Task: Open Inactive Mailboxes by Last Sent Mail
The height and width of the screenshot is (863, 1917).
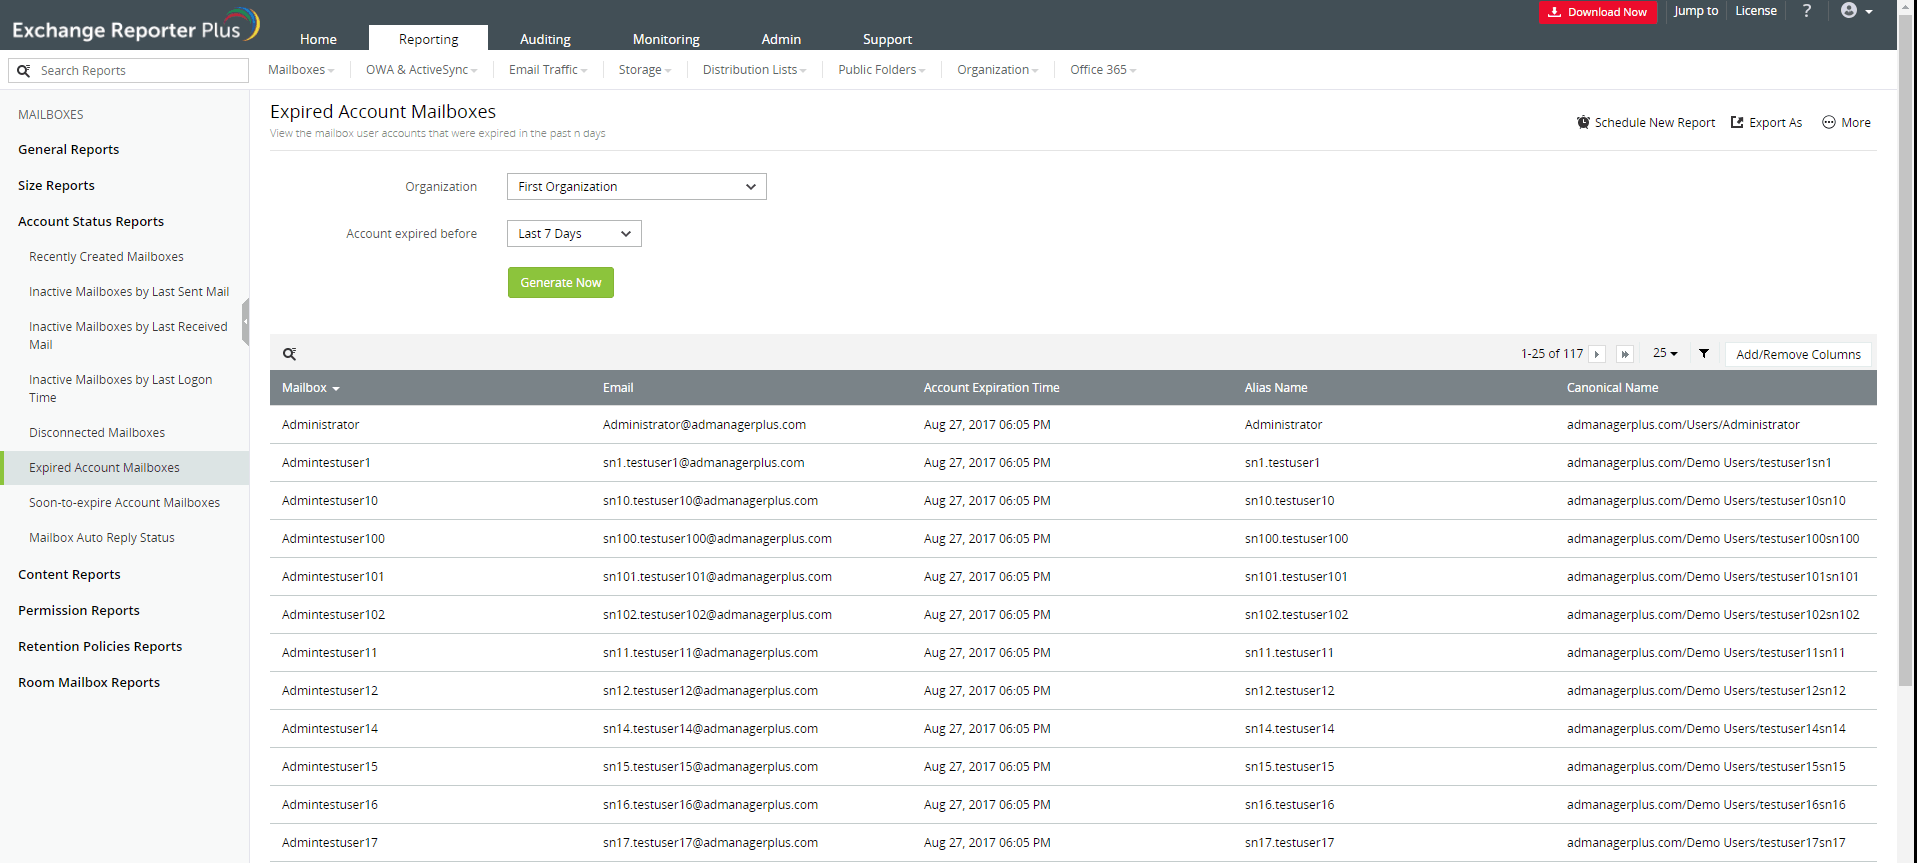Action: click(x=129, y=292)
